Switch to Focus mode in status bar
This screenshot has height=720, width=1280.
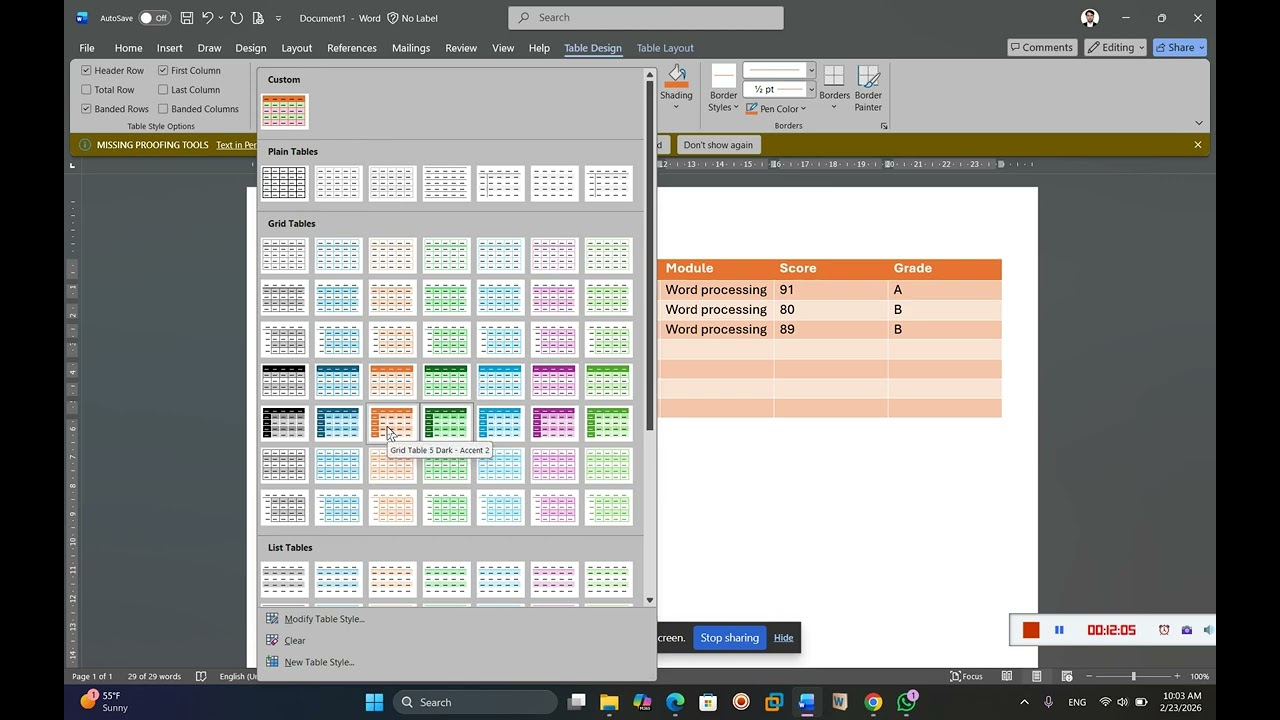pos(966,676)
